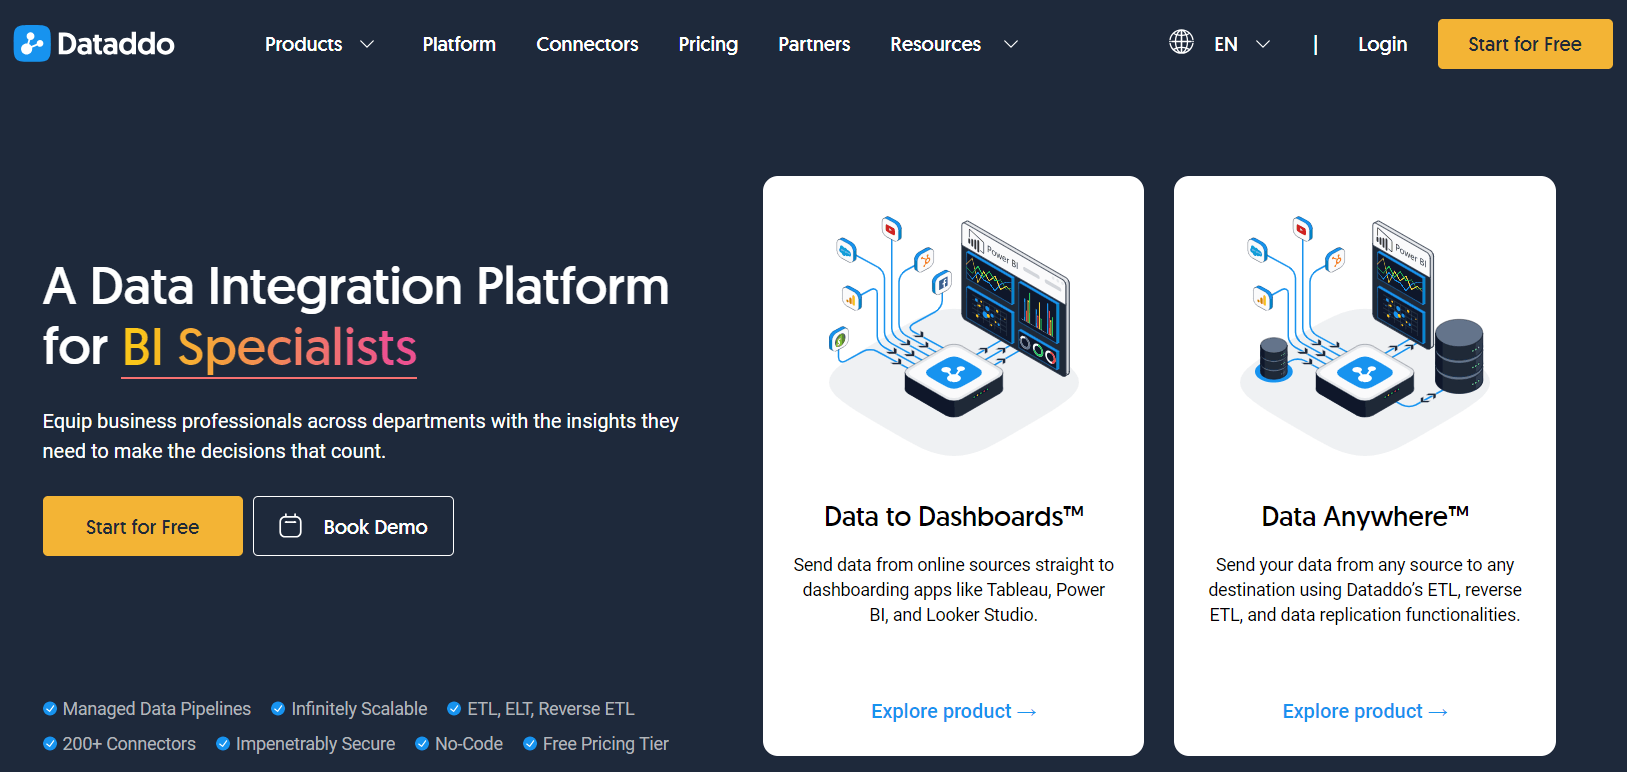Open the Resources navigation menu
This screenshot has height=772, width=1627.
936,44
